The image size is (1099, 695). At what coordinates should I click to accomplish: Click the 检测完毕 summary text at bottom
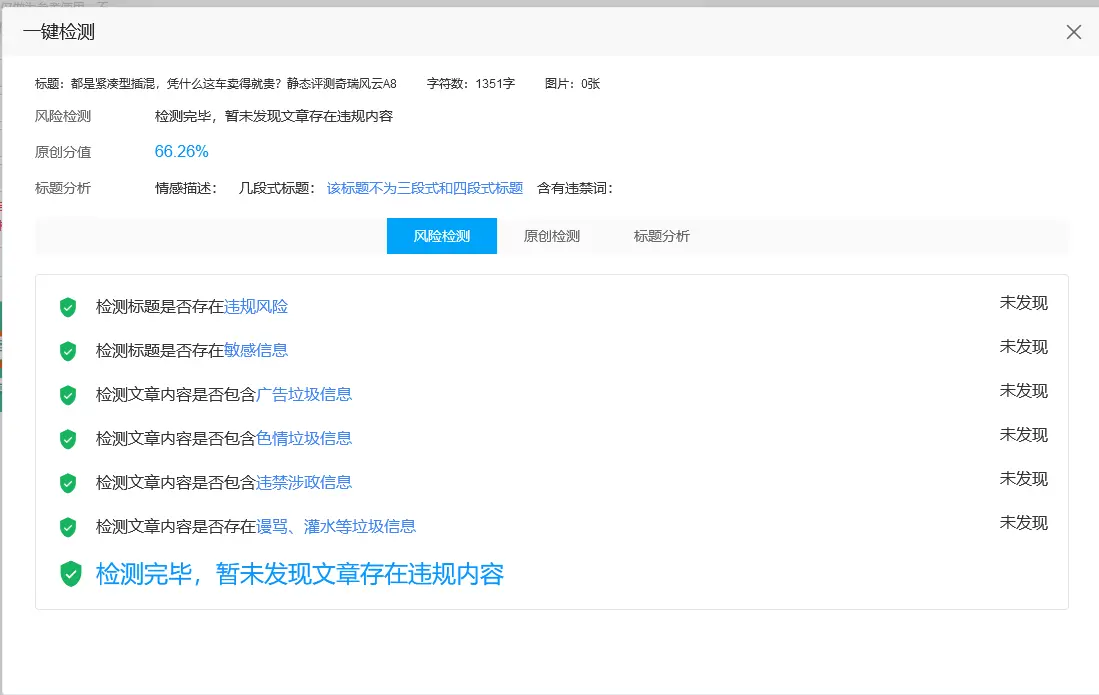pyautogui.click(x=299, y=574)
